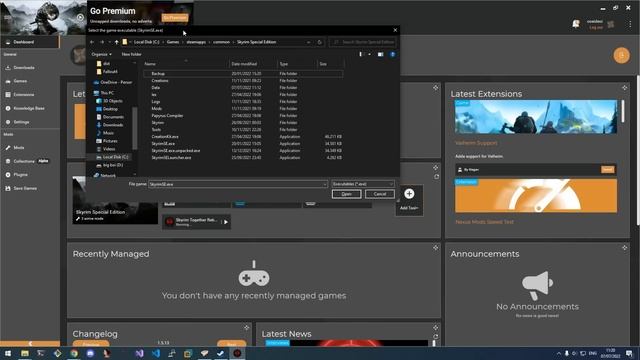640x360 pixels.
Task: Click the Add Tool plus icon
Action: [409, 194]
